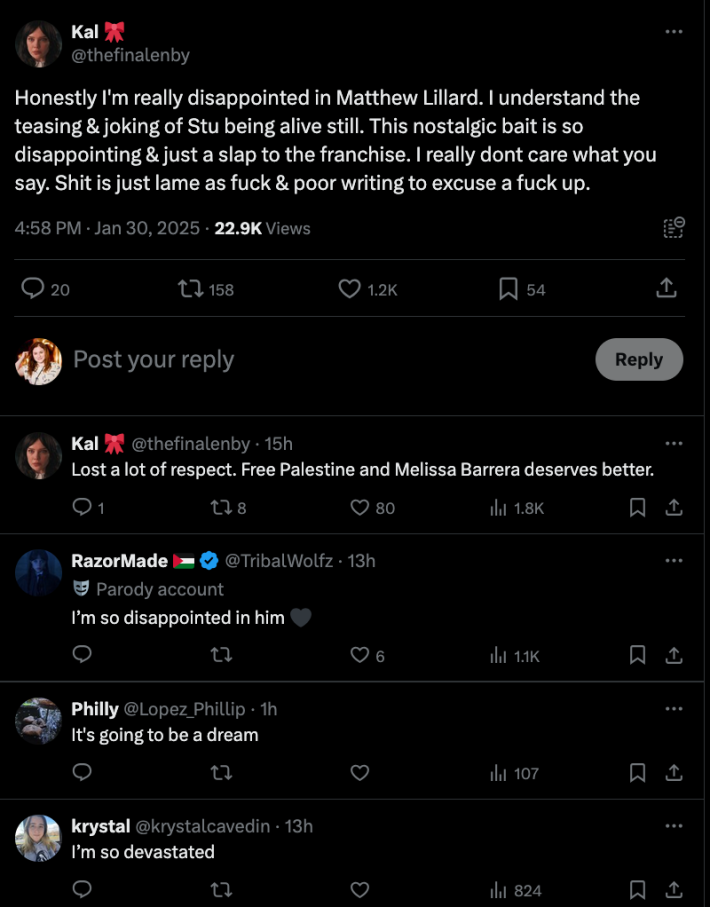Share Philly's reply via the upload icon

point(675,772)
